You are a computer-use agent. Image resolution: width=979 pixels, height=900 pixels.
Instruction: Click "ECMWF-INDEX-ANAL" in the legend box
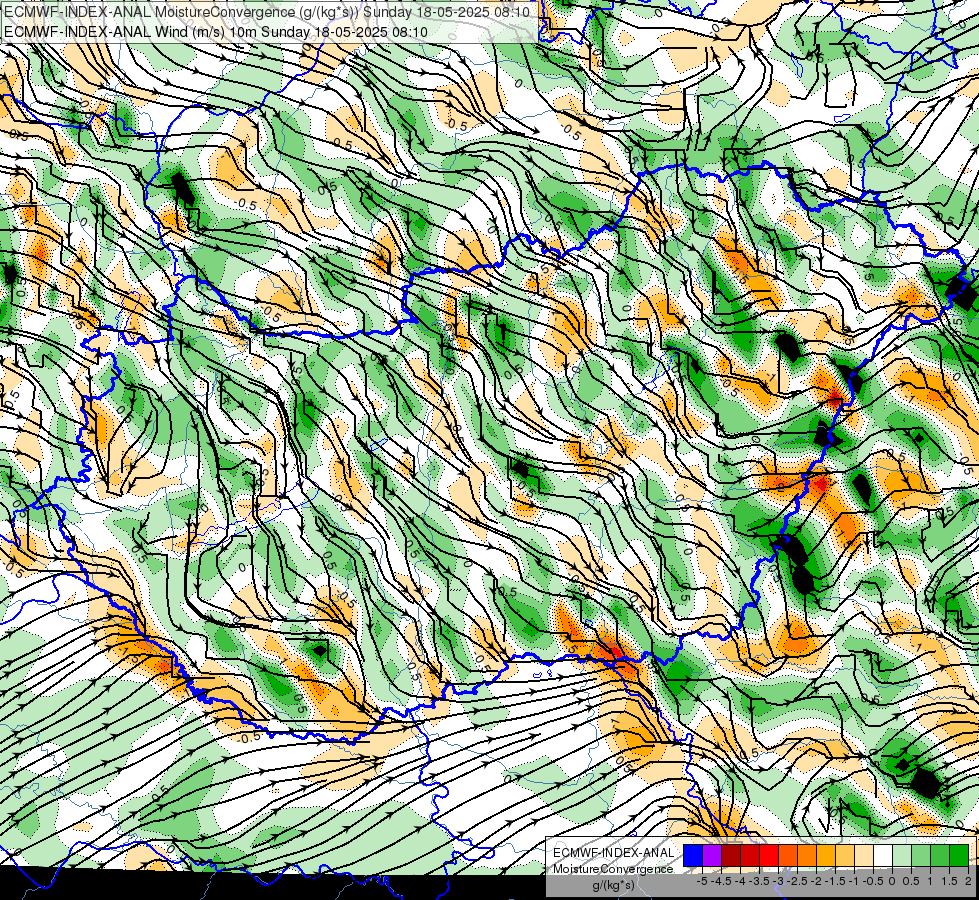click(x=613, y=853)
